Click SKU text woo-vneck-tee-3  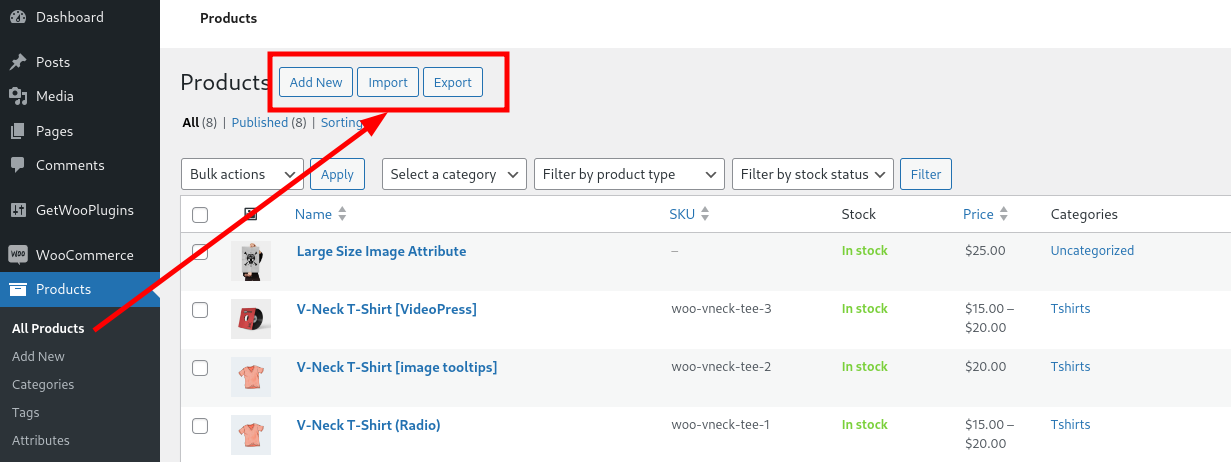coord(721,309)
